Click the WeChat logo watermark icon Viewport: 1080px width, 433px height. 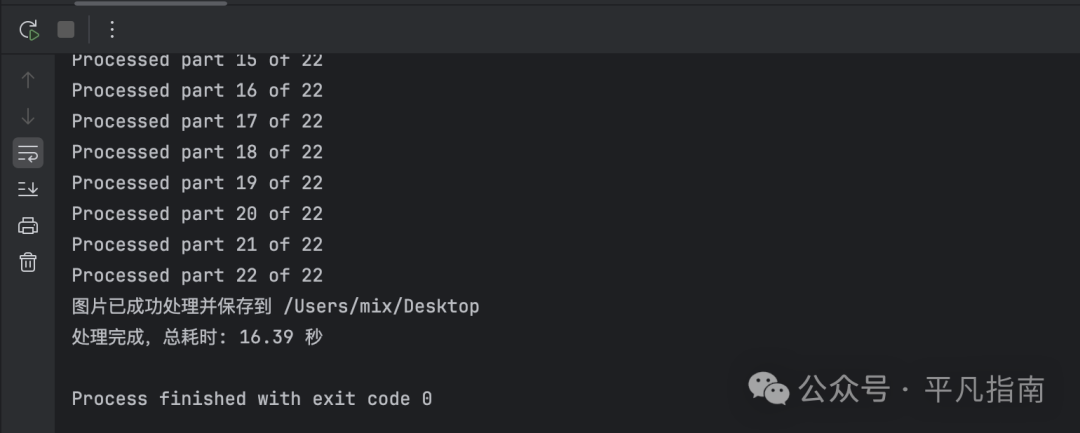(769, 389)
